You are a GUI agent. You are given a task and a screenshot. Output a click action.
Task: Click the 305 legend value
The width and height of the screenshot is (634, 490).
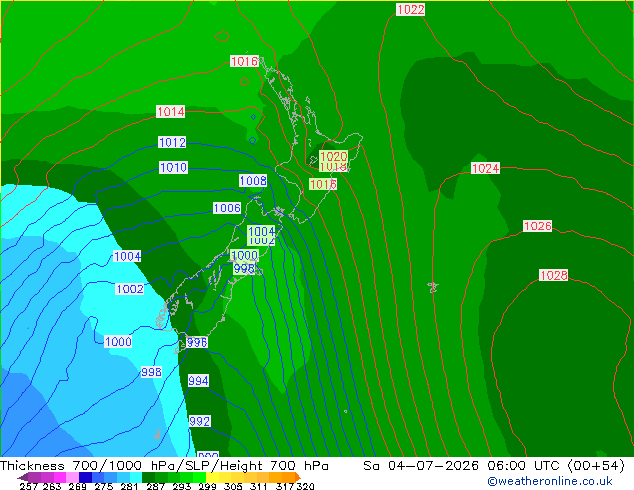tap(233, 486)
